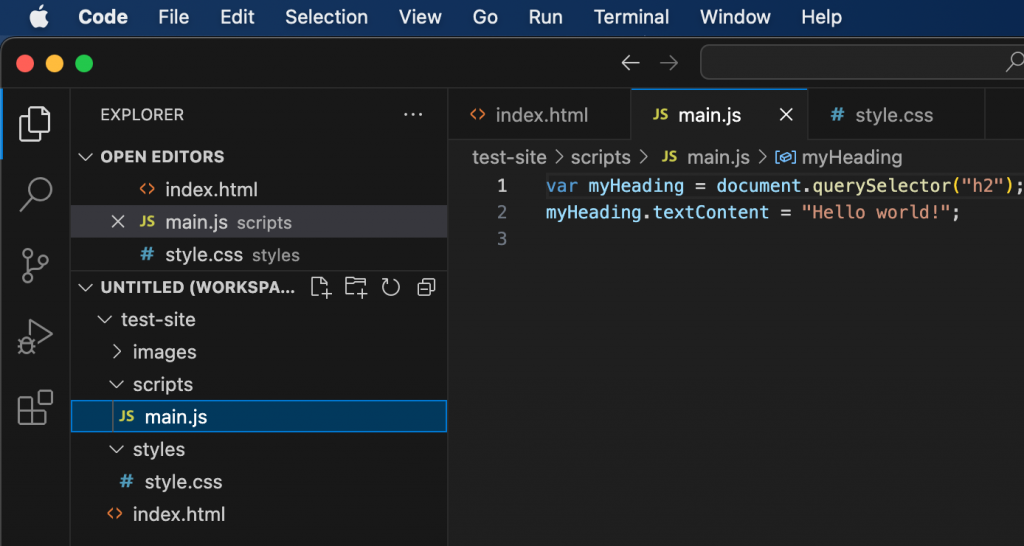Close the main.js editor tab
Screen dimensions: 1024x546
786,115
